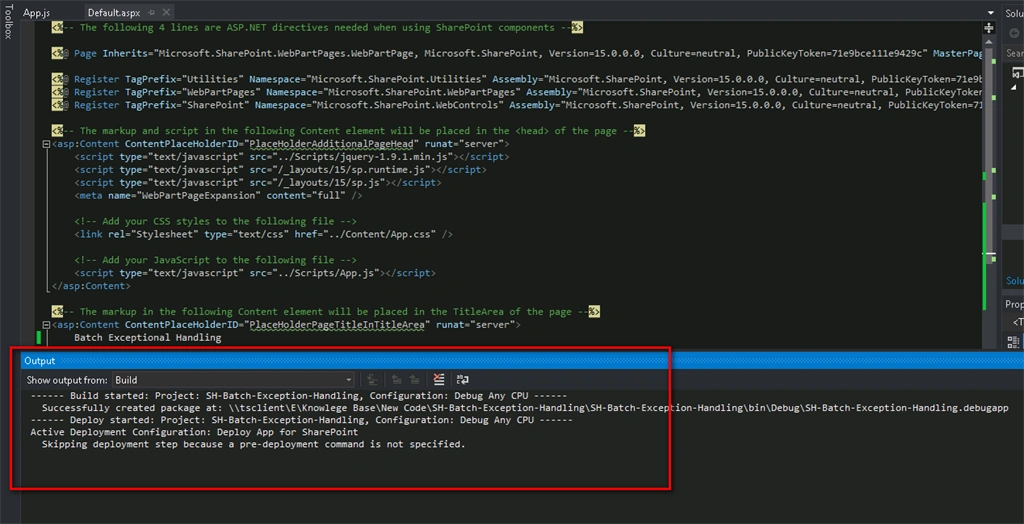1024x524 pixels.
Task: Click the 'Build started' output line
Action: [x=299, y=396]
